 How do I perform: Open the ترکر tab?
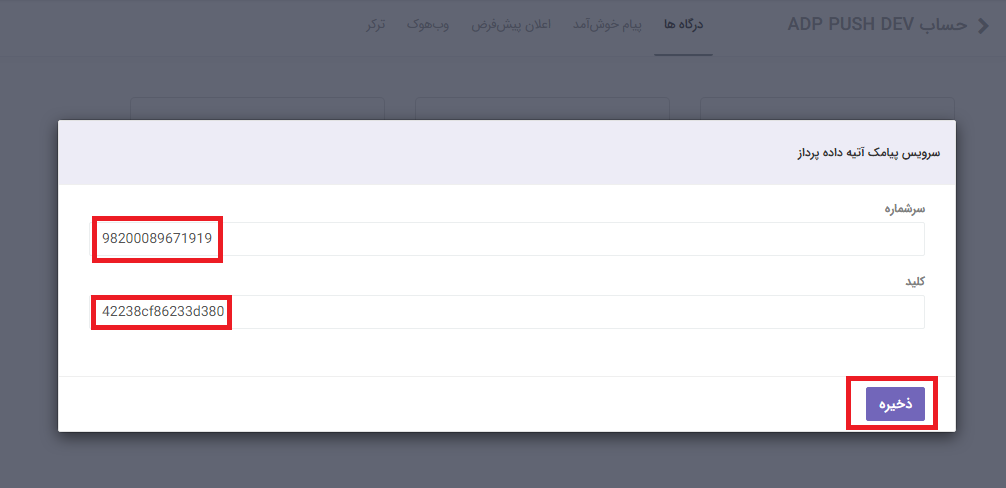[375, 24]
